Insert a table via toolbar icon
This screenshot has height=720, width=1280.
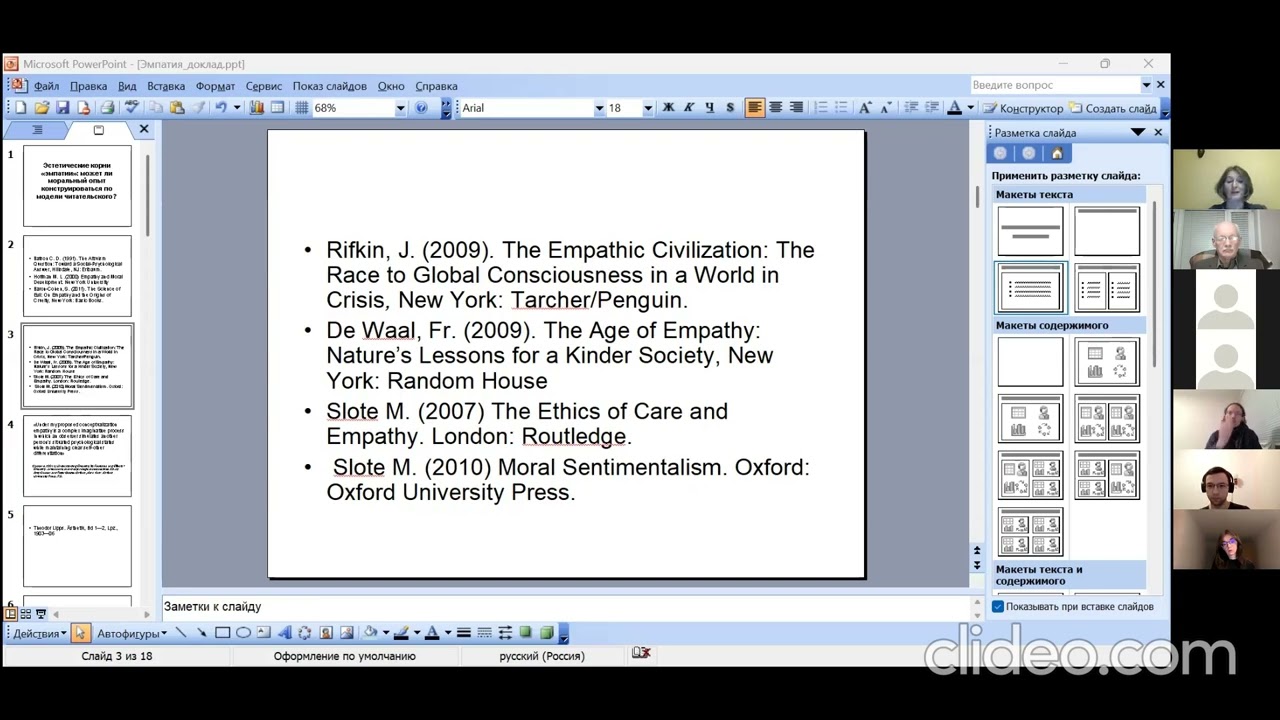click(277, 108)
